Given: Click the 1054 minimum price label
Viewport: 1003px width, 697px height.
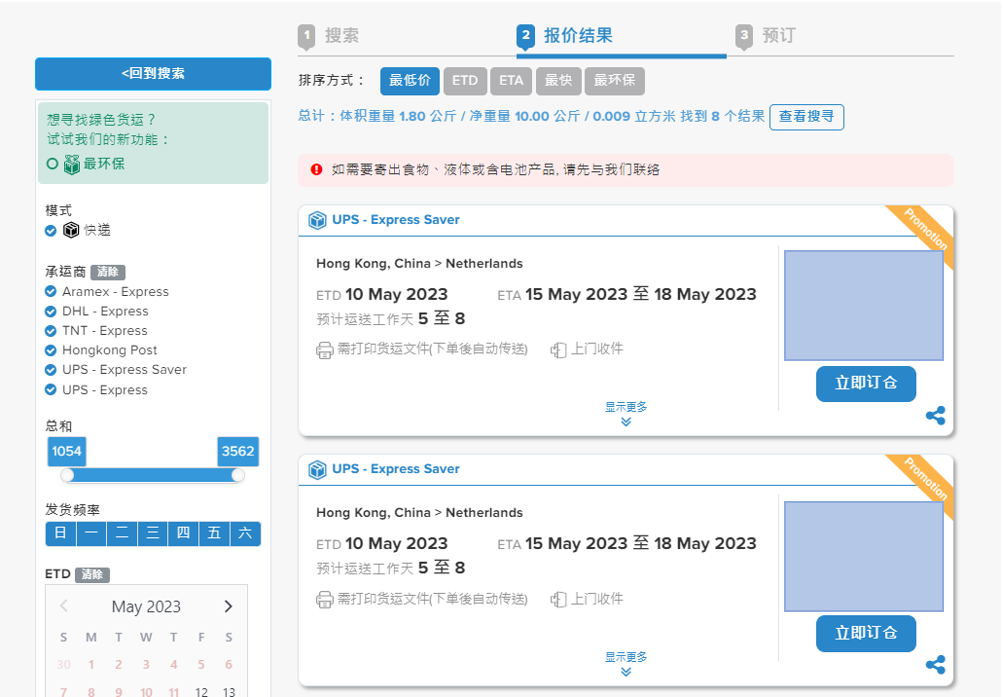Looking at the screenshot, I should point(67,451).
